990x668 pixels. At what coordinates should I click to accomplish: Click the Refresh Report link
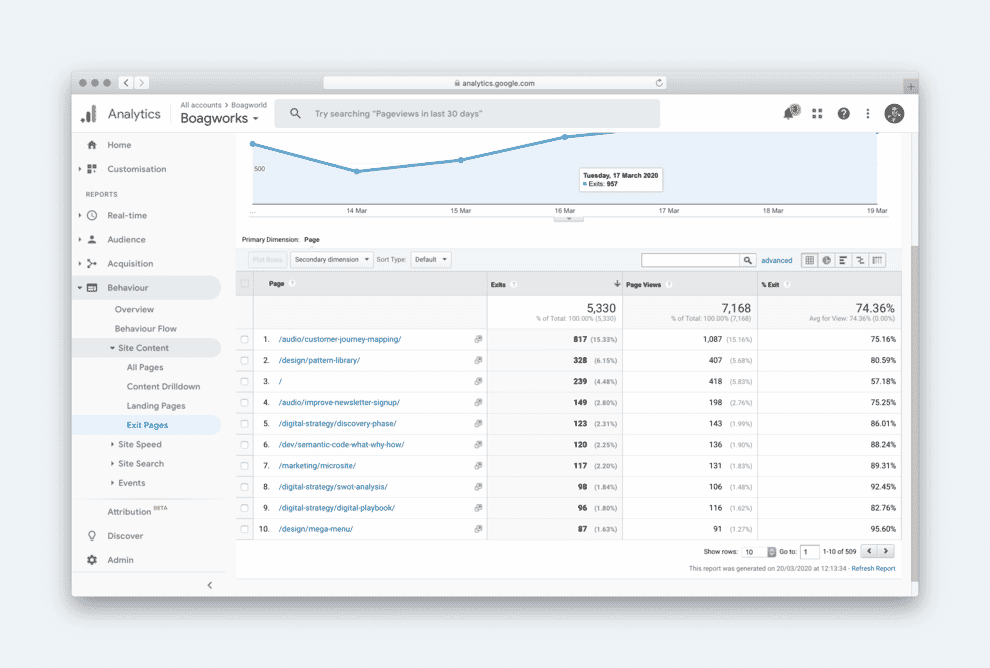(x=873, y=568)
